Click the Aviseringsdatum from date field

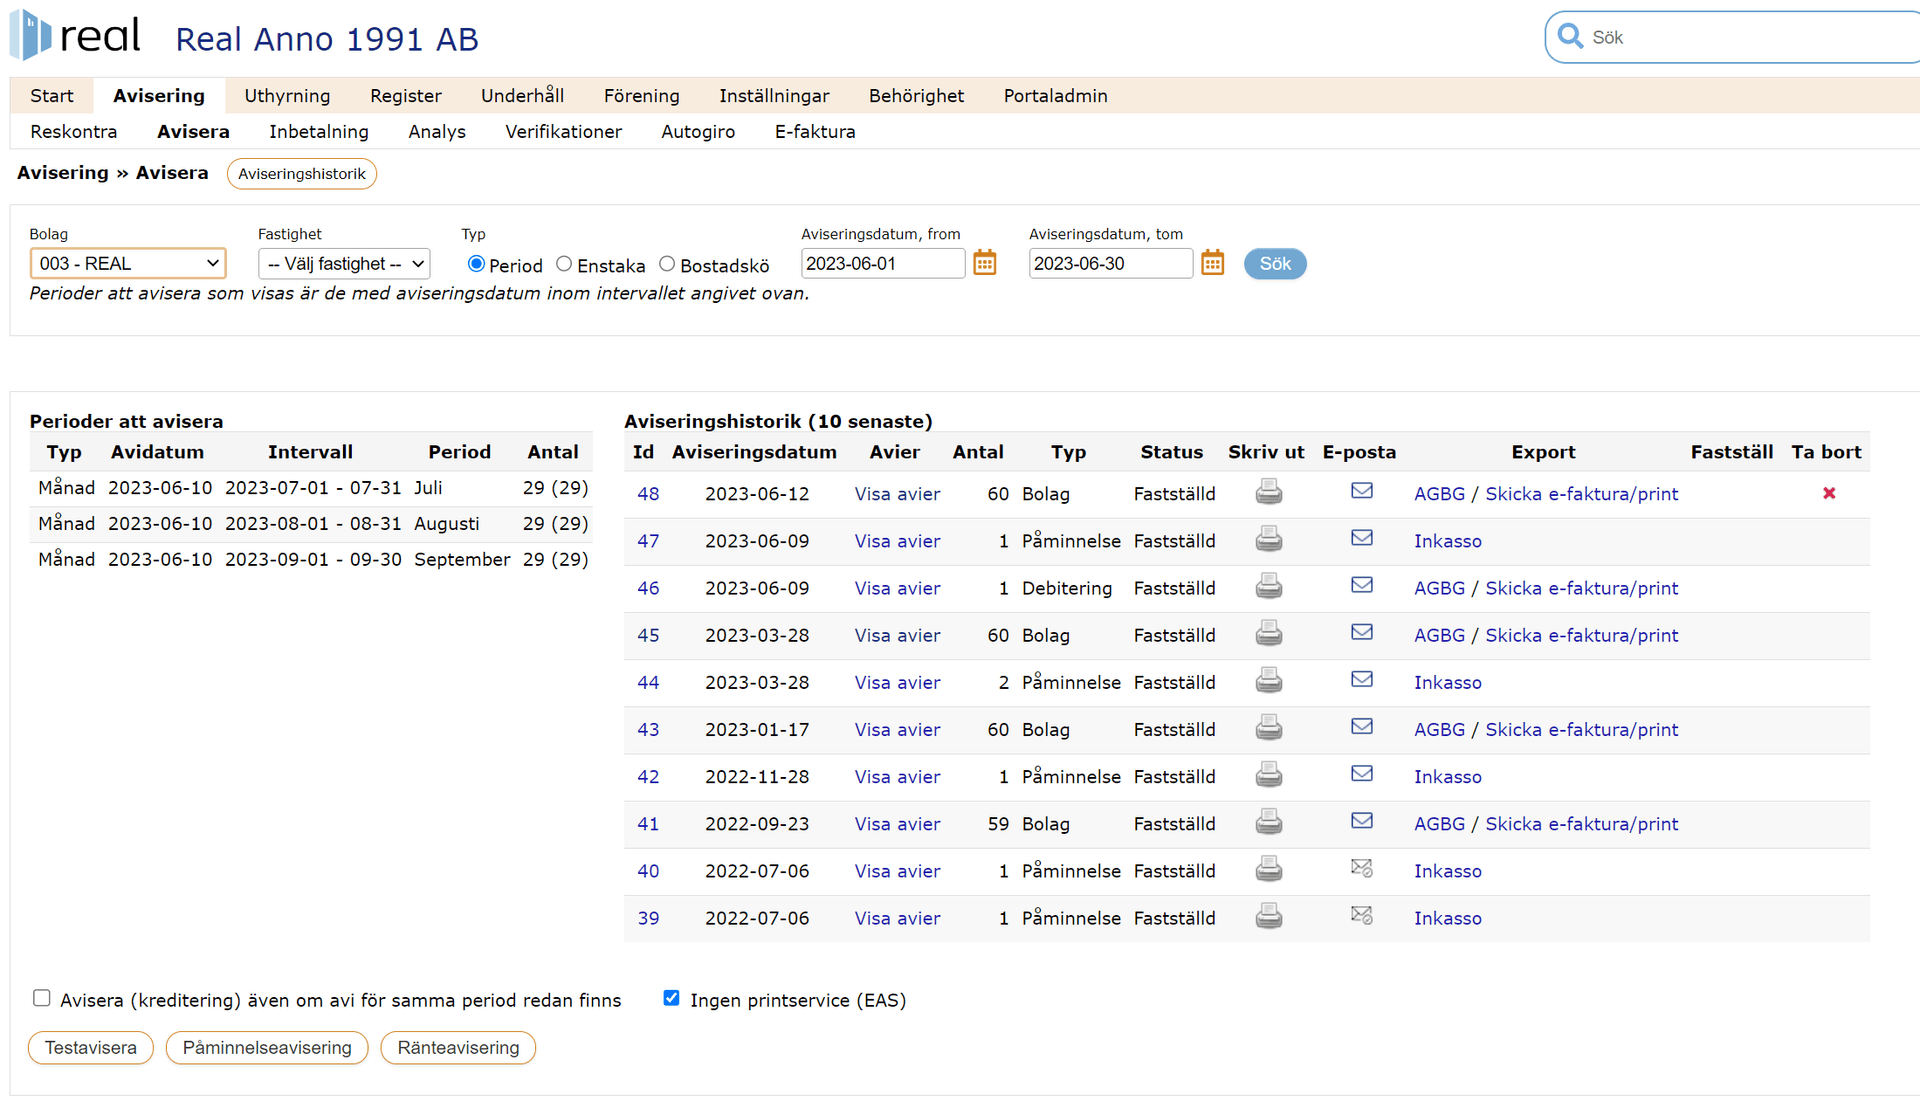click(x=883, y=264)
